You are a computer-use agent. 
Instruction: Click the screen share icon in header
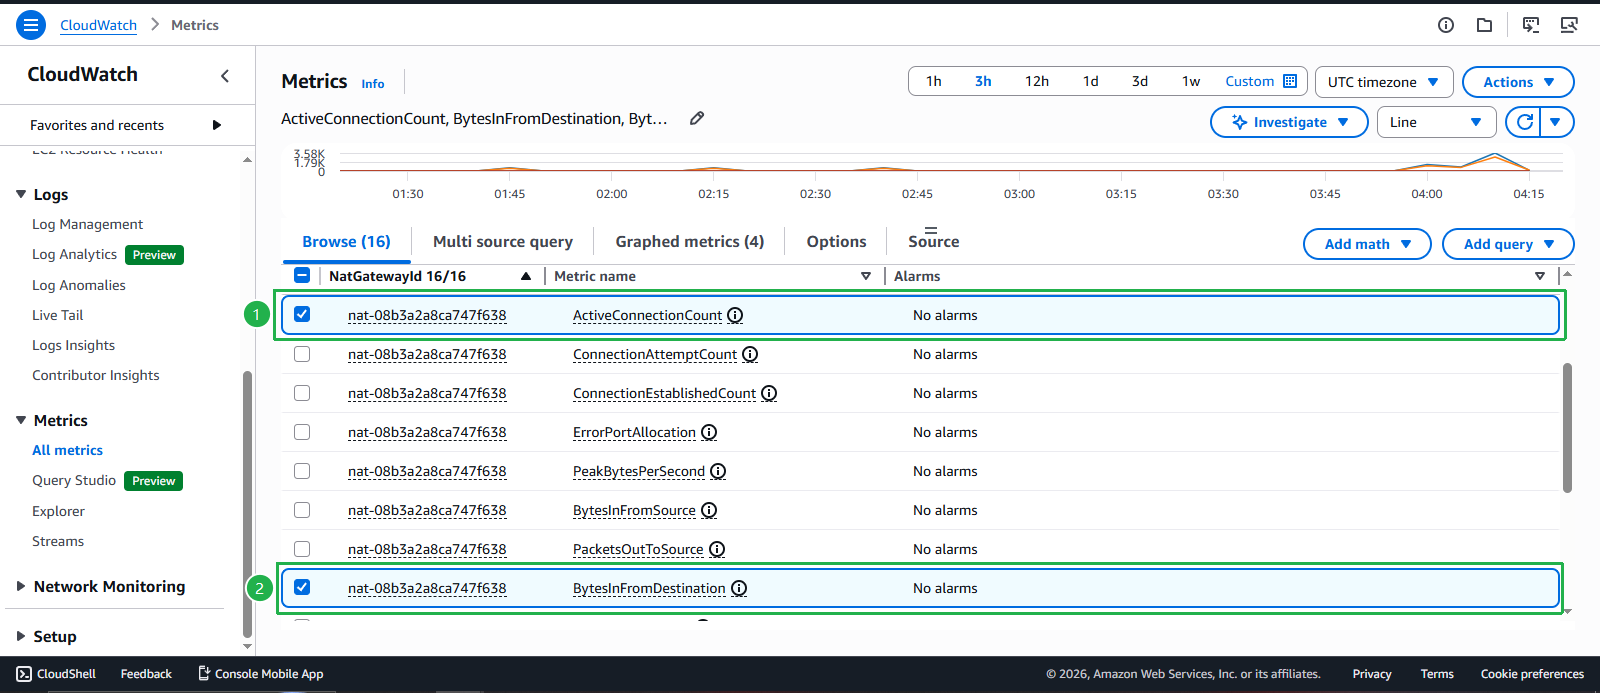pyautogui.click(x=1569, y=25)
